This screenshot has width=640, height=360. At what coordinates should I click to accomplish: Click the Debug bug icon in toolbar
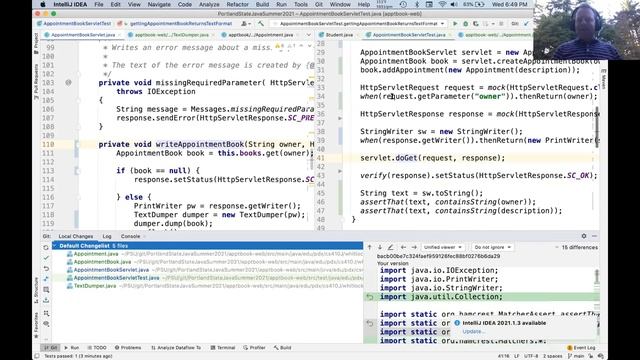tap(465, 24)
